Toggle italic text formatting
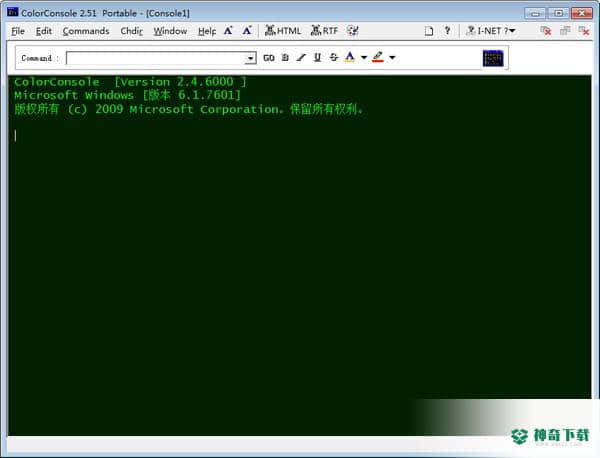600x458 pixels. [301, 57]
